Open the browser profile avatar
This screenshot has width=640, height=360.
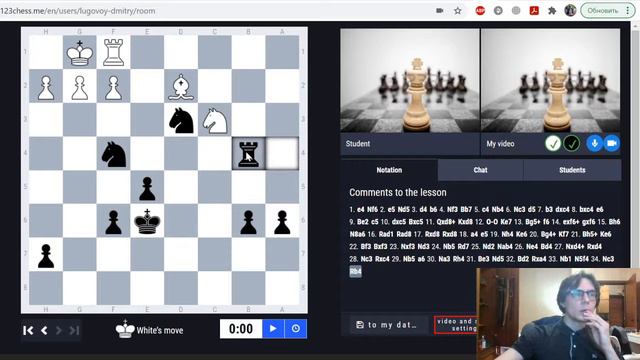tap(570, 11)
